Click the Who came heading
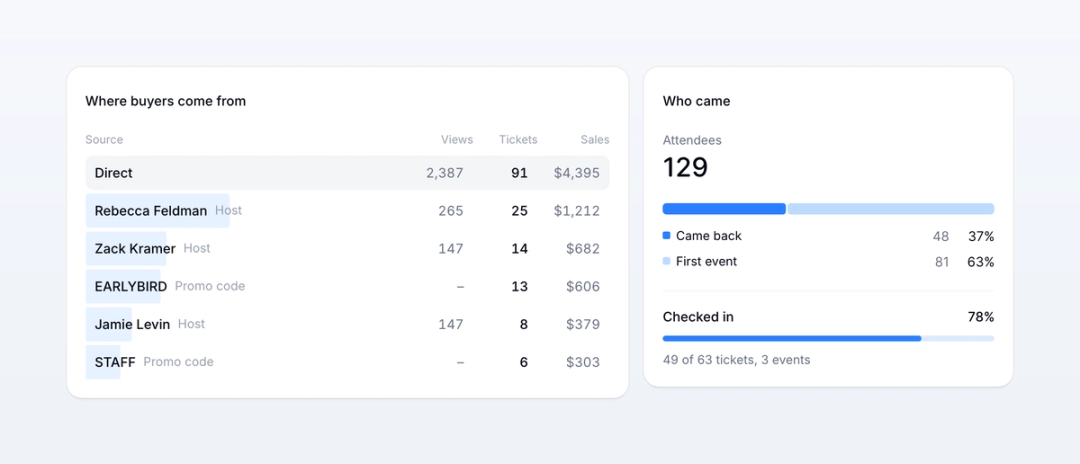 (x=696, y=101)
